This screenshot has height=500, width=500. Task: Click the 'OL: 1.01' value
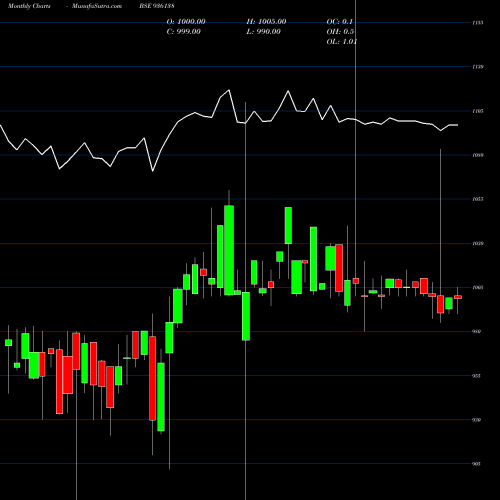342,42
